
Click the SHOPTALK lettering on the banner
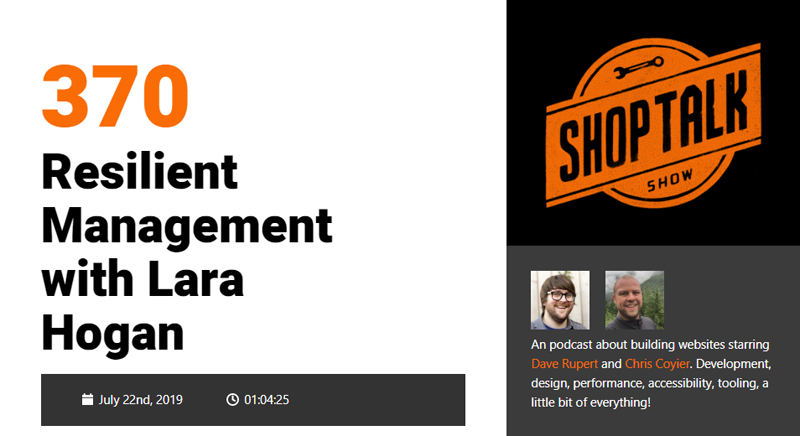(x=655, y=125)
